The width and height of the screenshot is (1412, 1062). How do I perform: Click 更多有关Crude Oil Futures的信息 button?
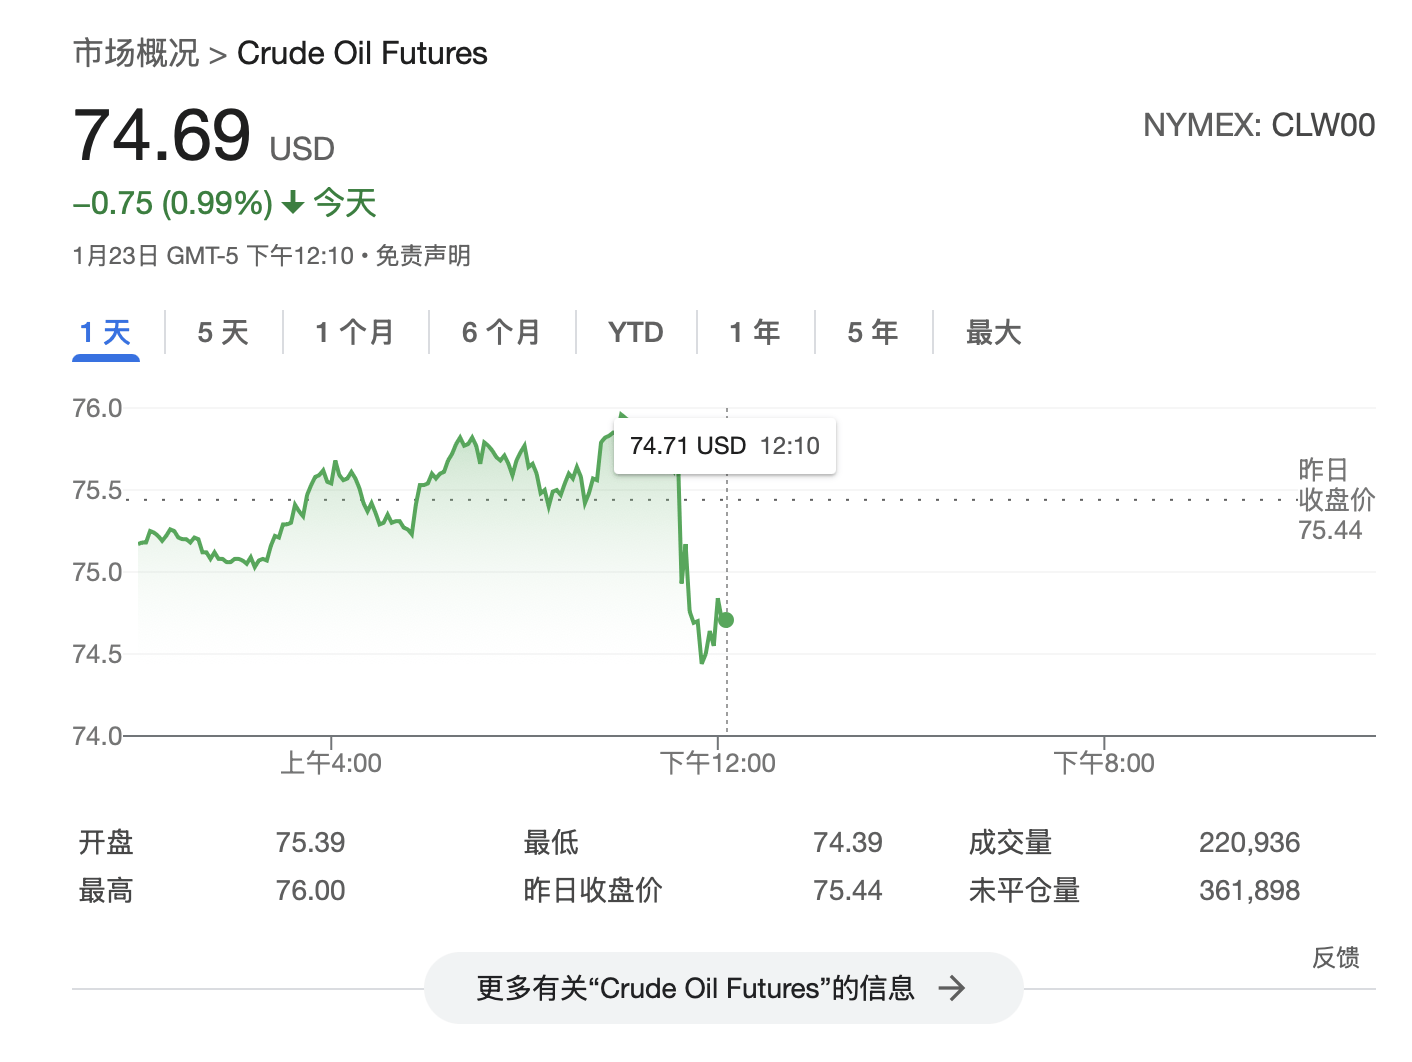(724, 988)
